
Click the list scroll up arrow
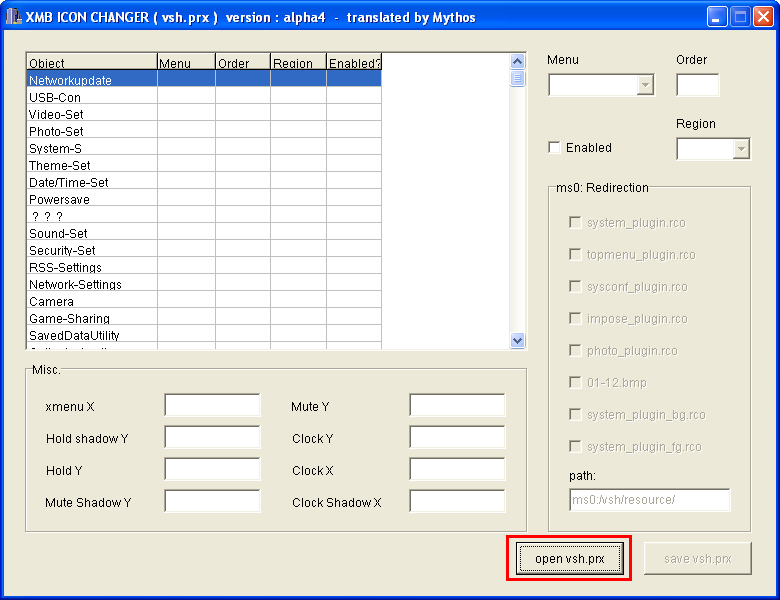click(x=517, y=61)
